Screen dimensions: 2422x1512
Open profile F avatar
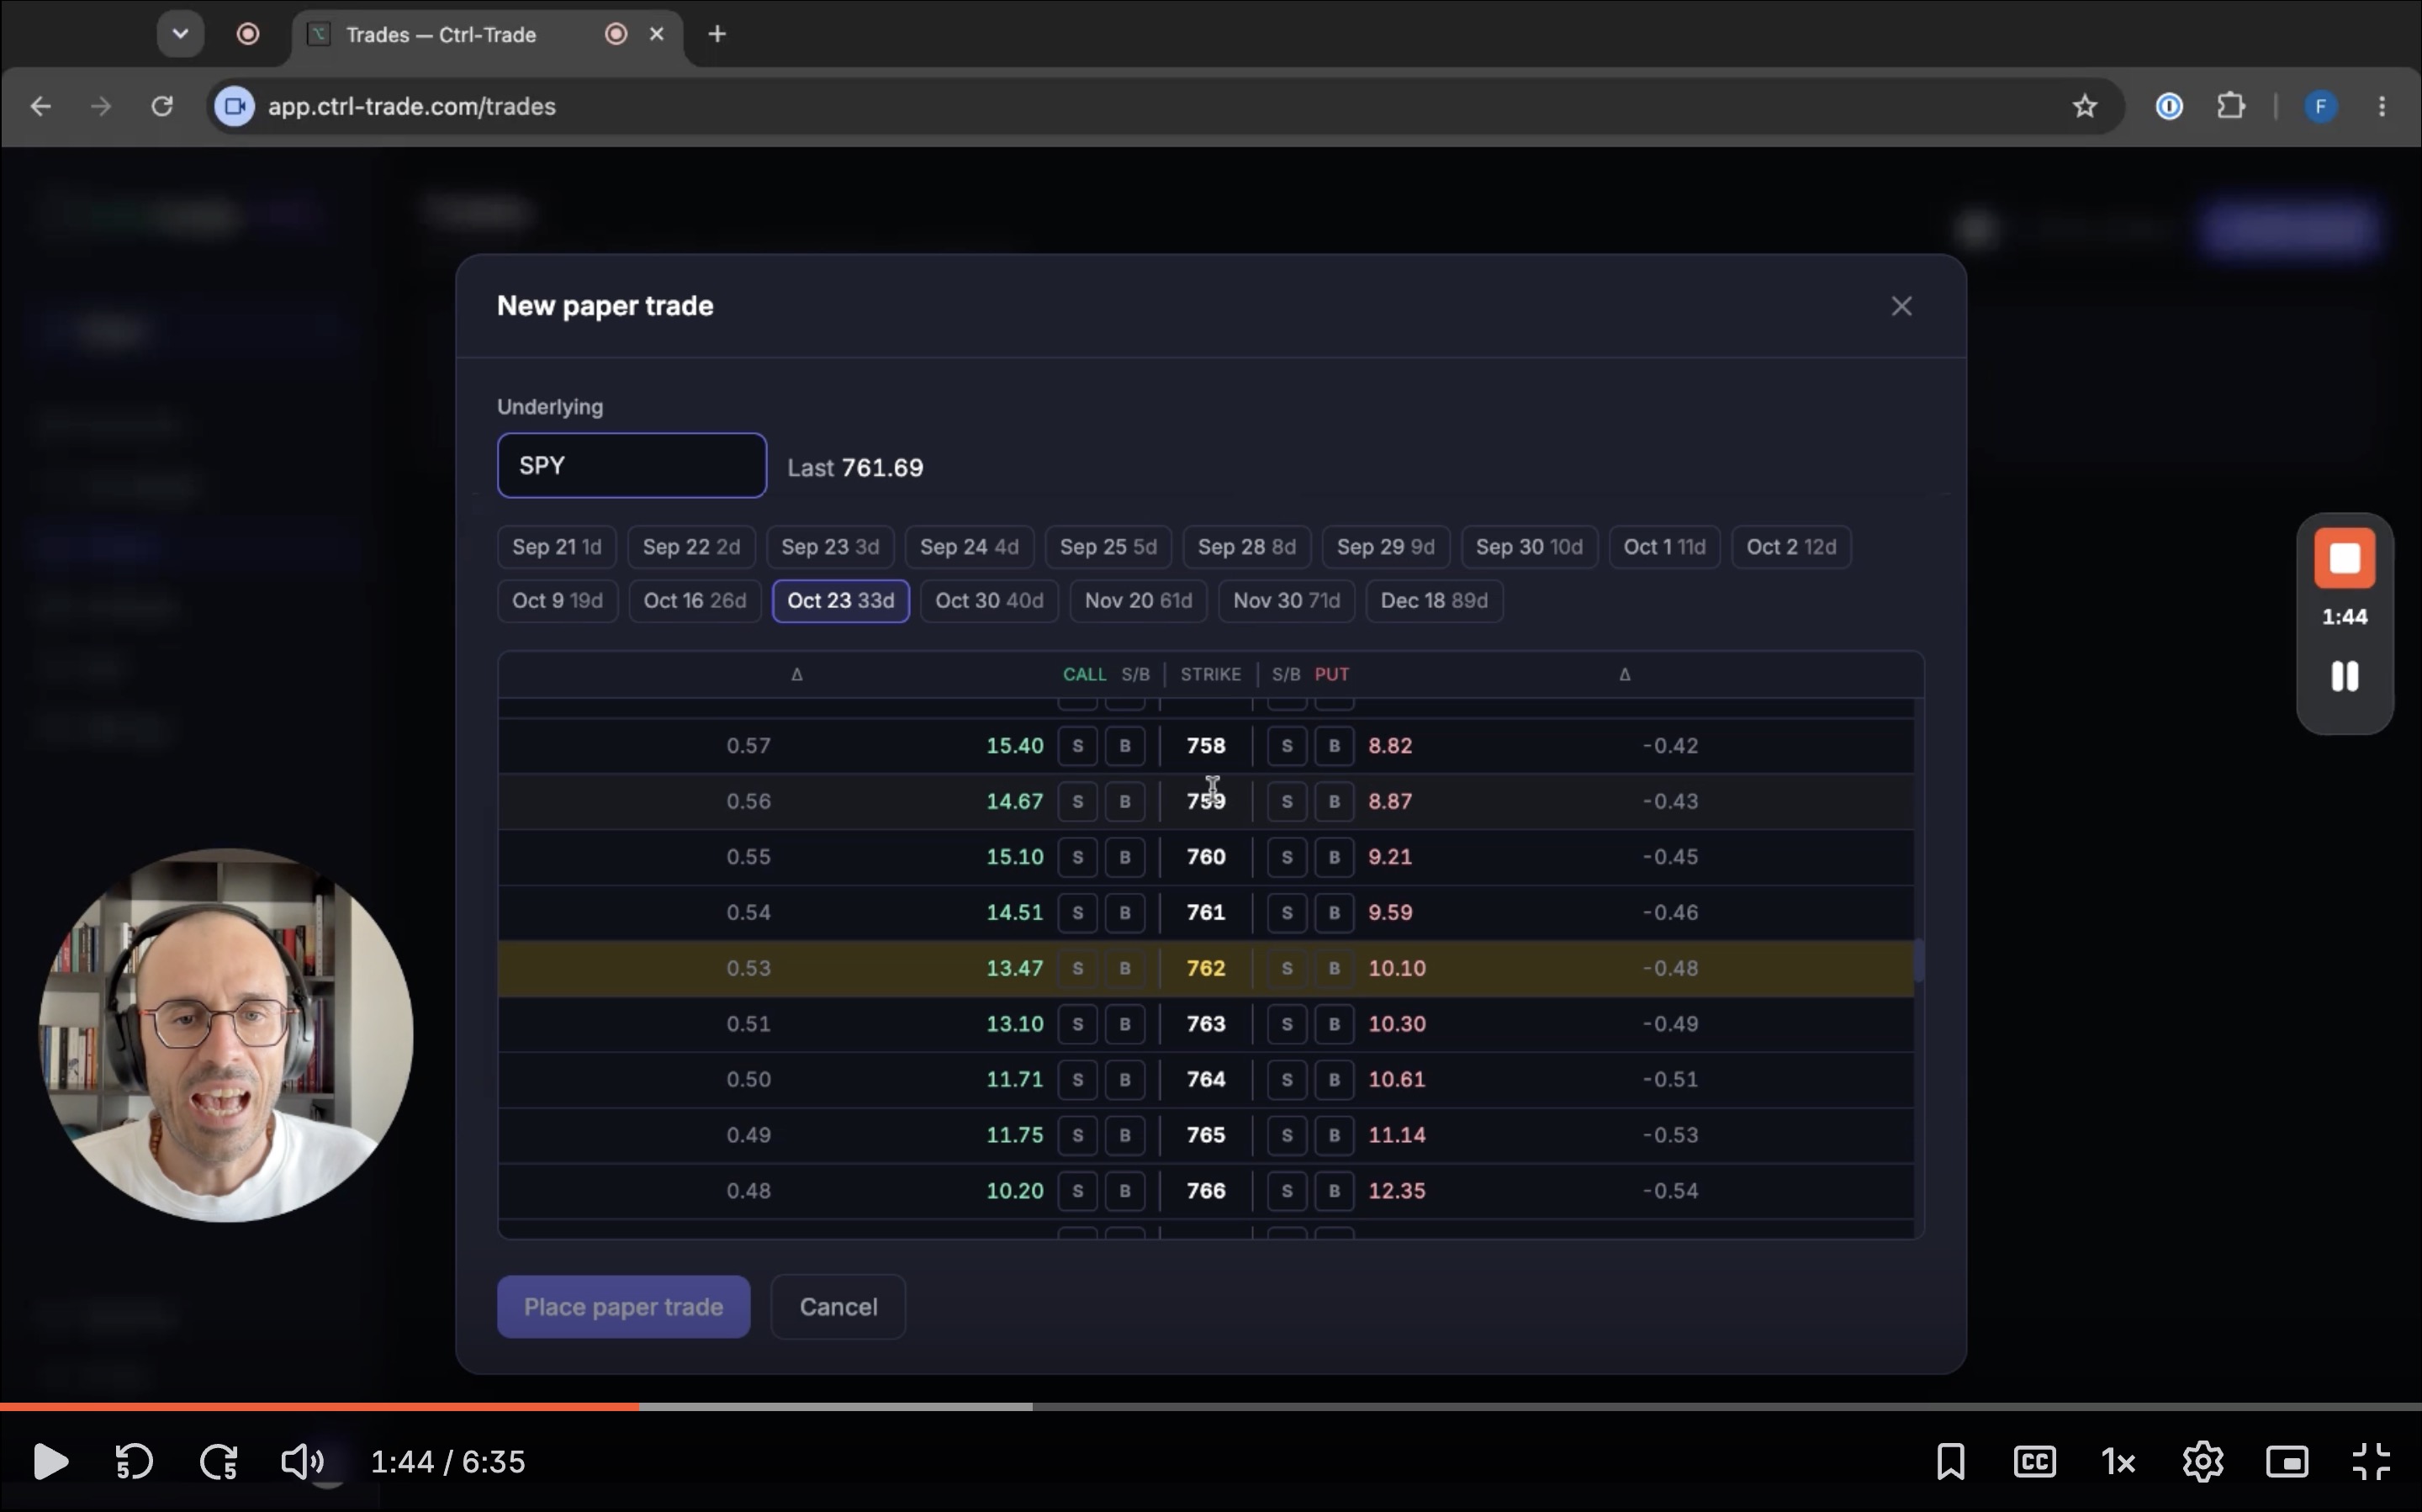tap(2320, 106)
